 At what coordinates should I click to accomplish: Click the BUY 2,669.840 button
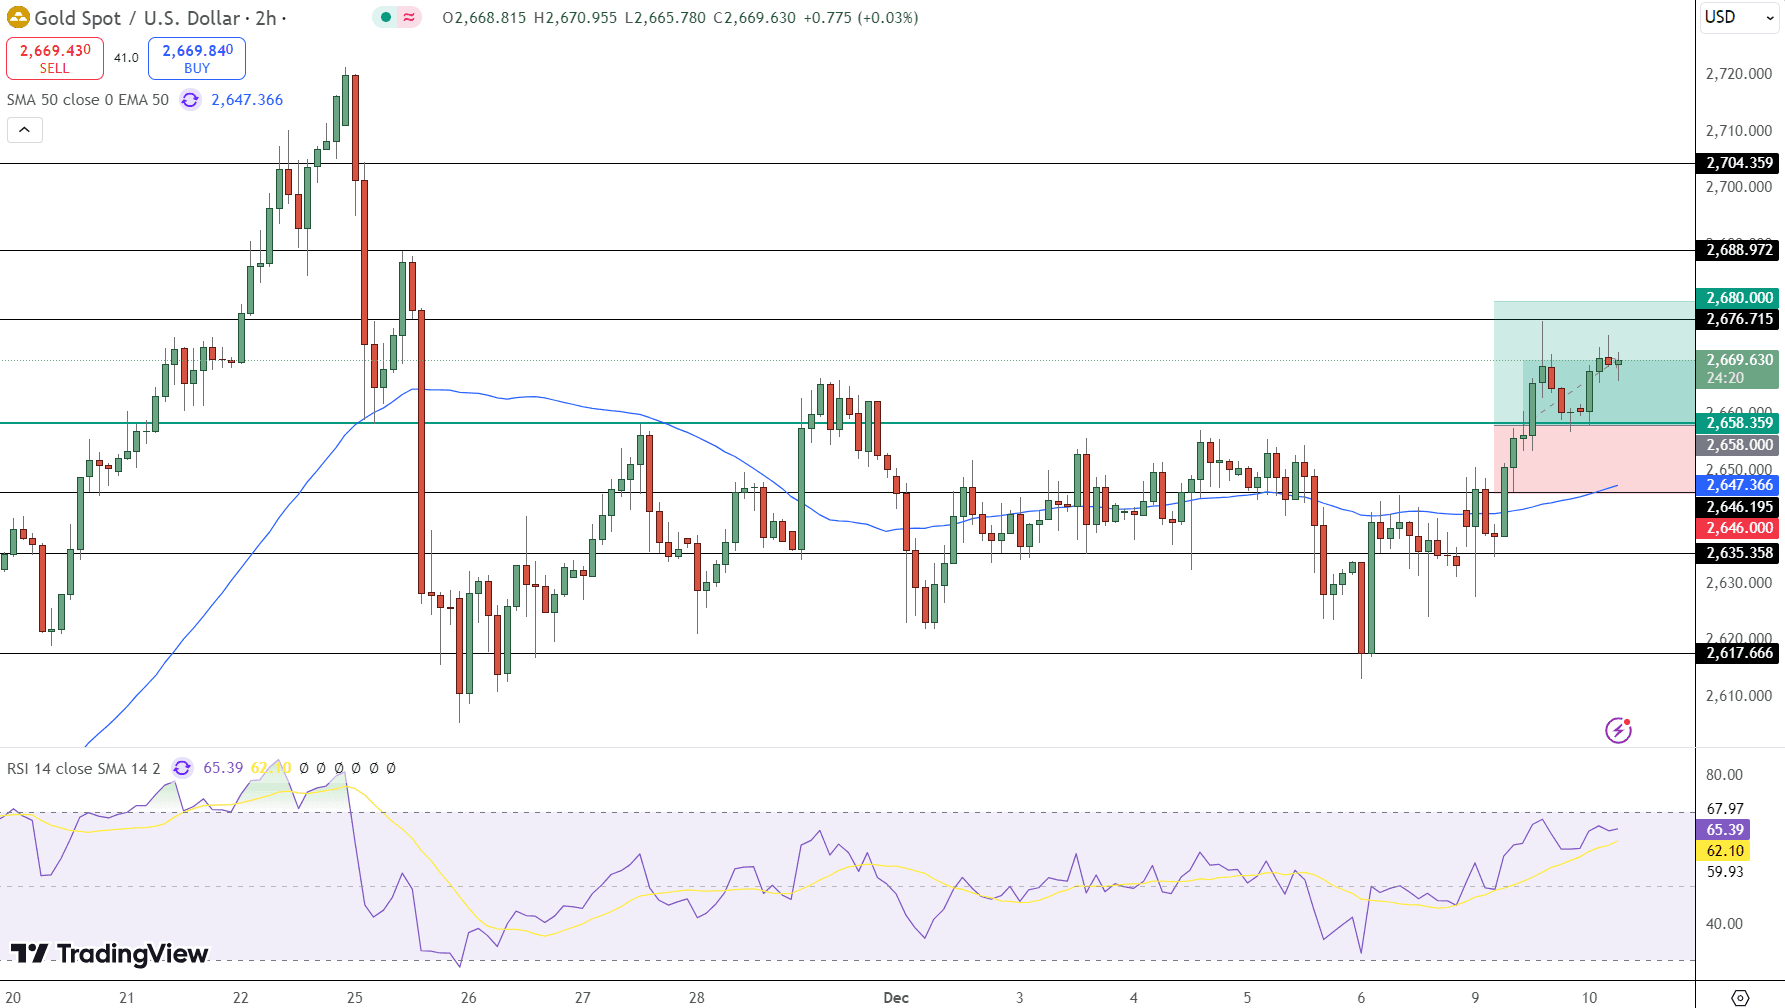coord(197,58)
